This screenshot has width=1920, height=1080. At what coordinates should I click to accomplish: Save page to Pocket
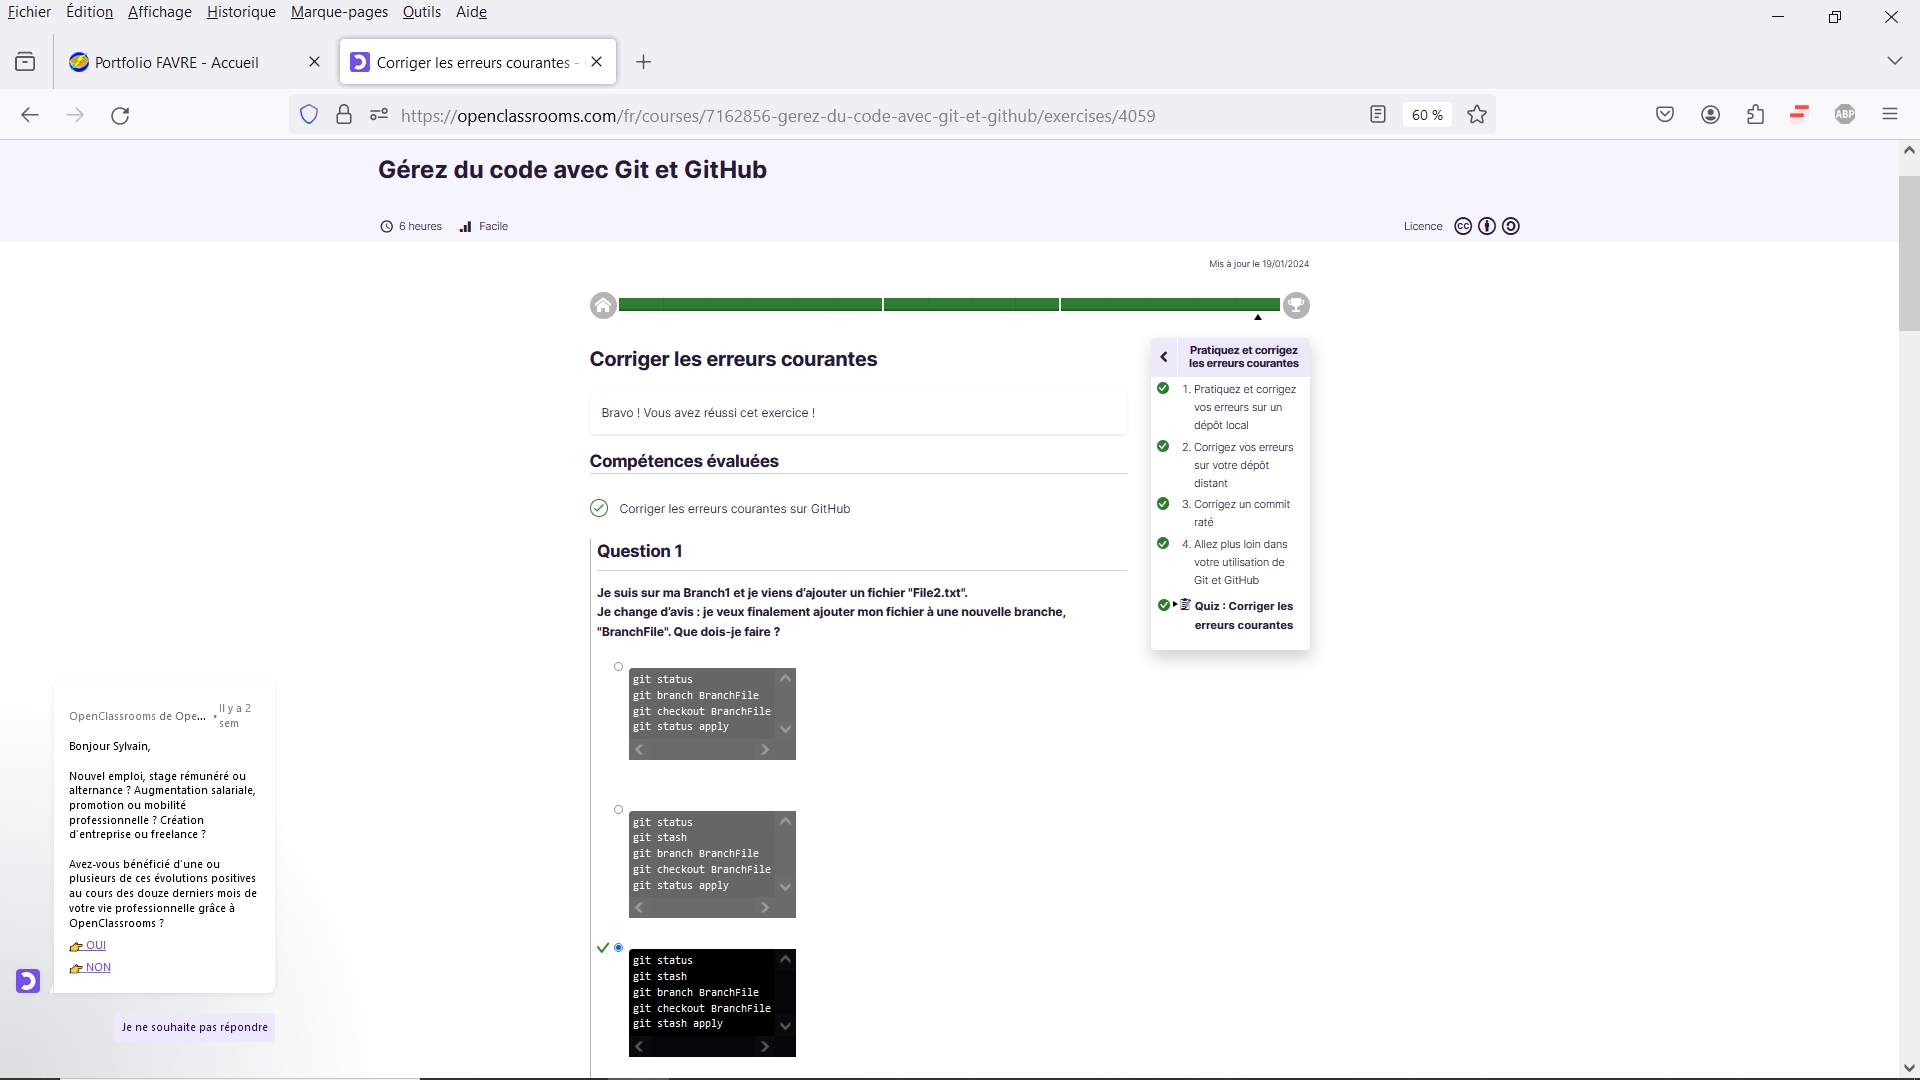pos(1665,115)
